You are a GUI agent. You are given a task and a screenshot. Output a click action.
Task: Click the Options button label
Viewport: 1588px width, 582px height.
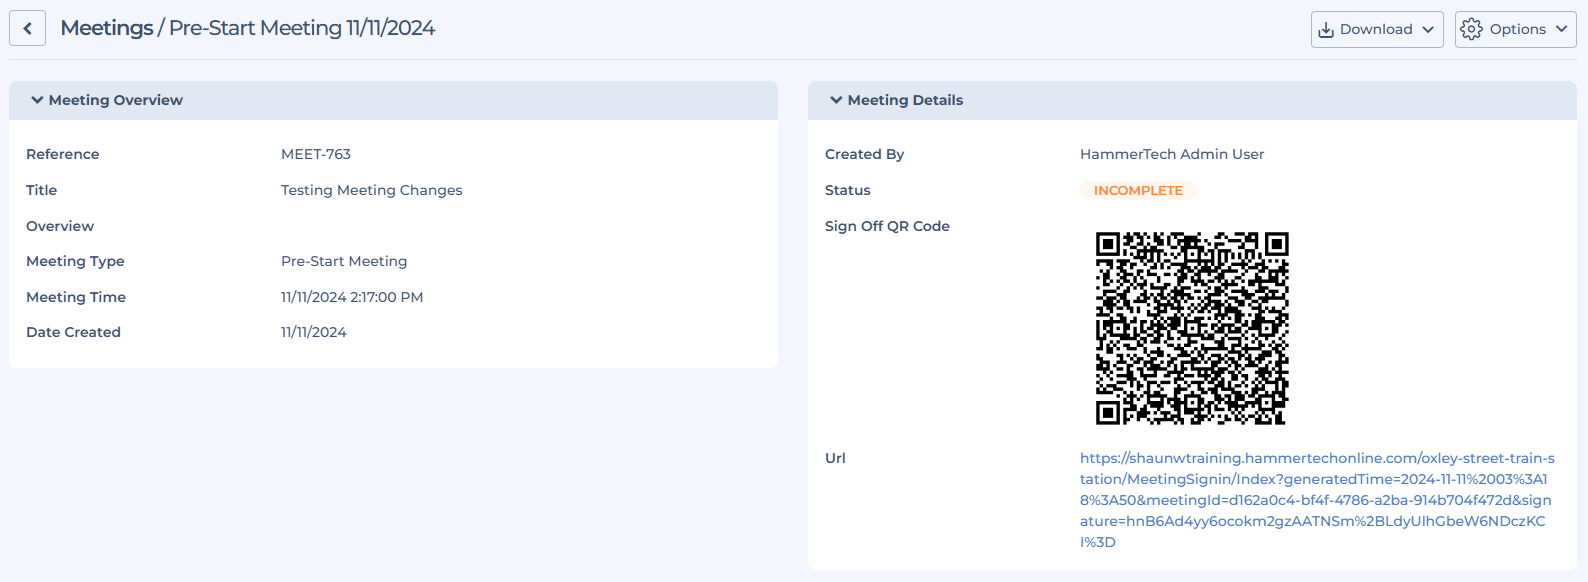click(x=1517, y=30)
